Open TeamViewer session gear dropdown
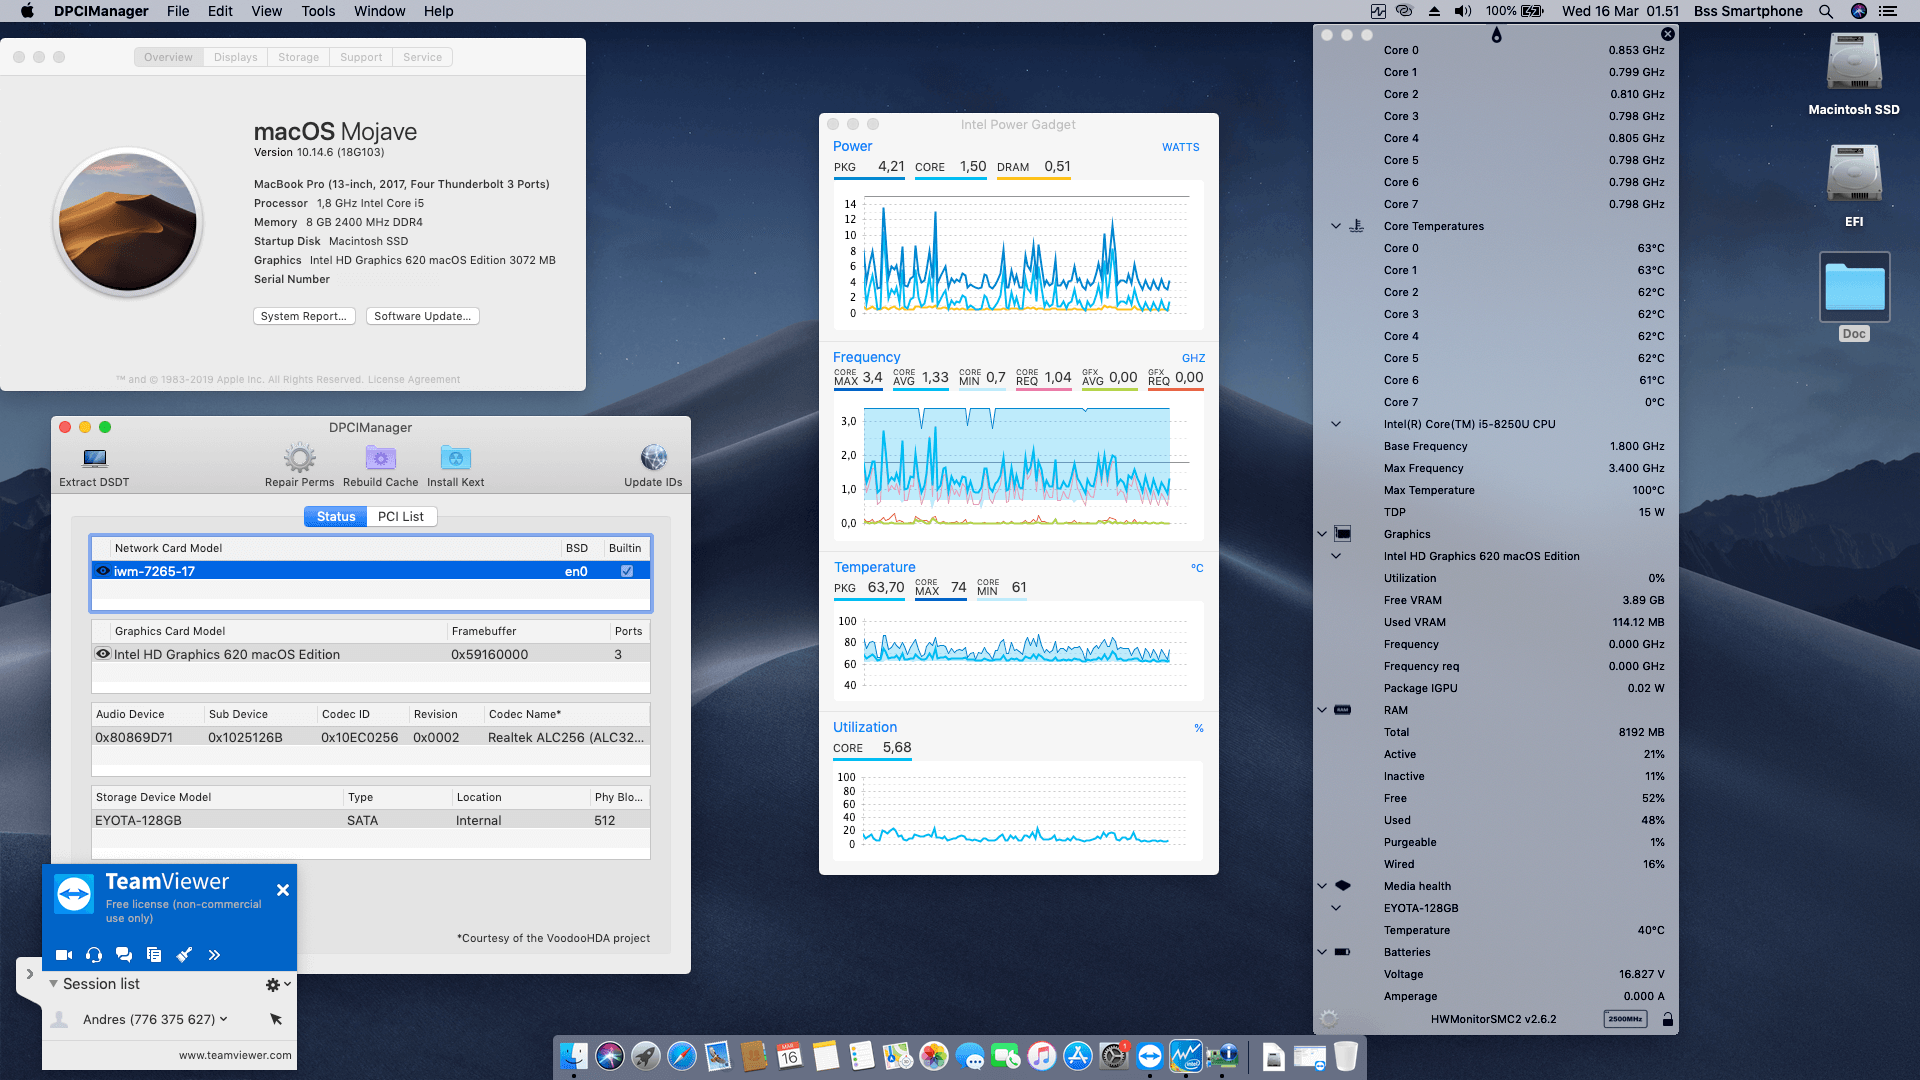This screenshot has width=1920, height=1080. point(278,985)
